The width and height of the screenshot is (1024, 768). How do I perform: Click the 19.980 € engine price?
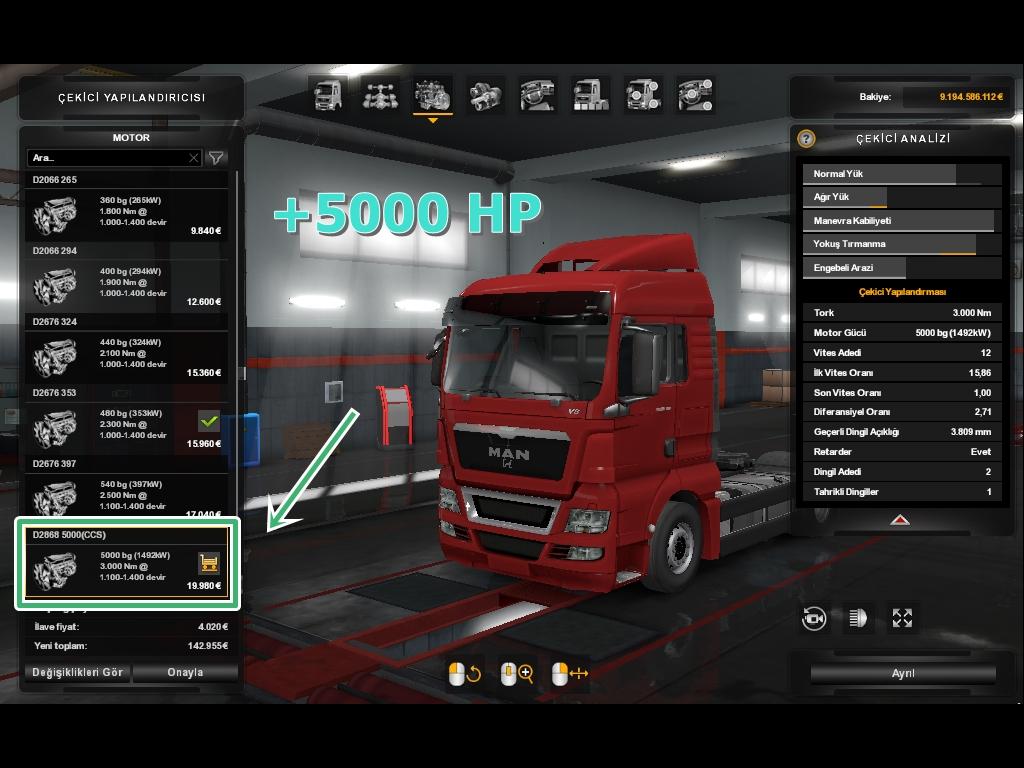click(204, 586)
